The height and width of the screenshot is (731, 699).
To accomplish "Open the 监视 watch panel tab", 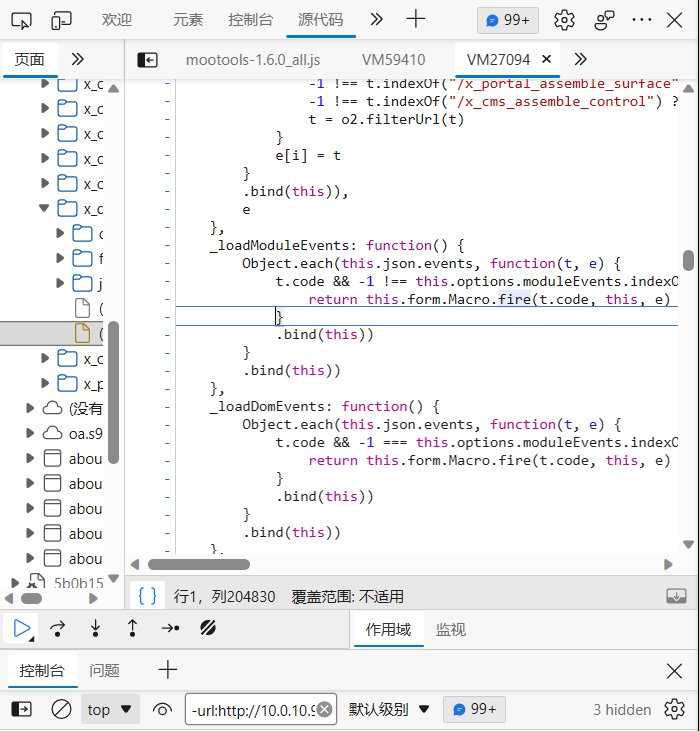I will 450,629.
